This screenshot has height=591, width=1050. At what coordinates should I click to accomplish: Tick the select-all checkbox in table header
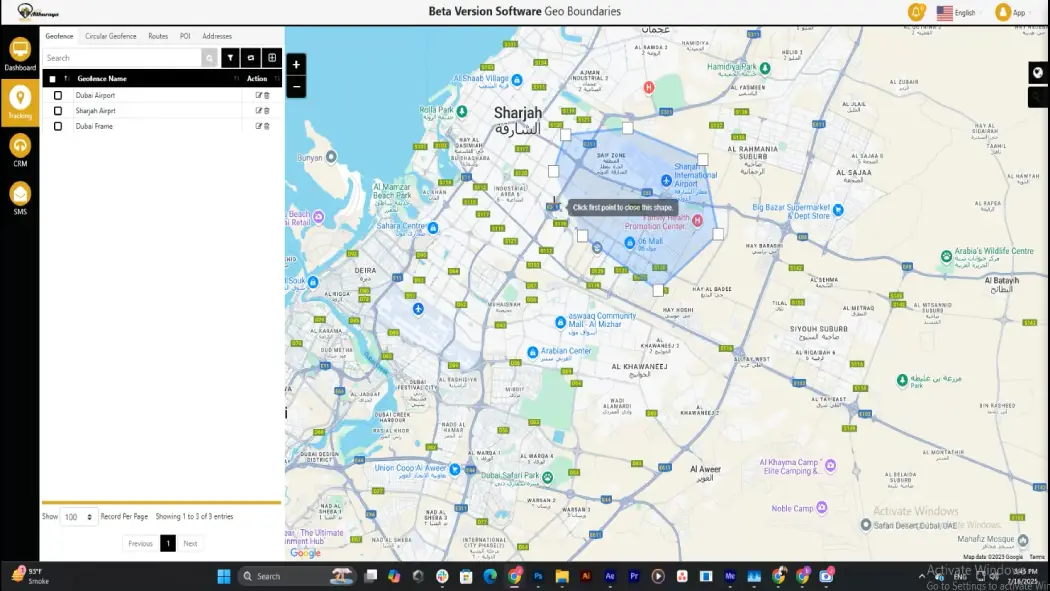point(52,79)
